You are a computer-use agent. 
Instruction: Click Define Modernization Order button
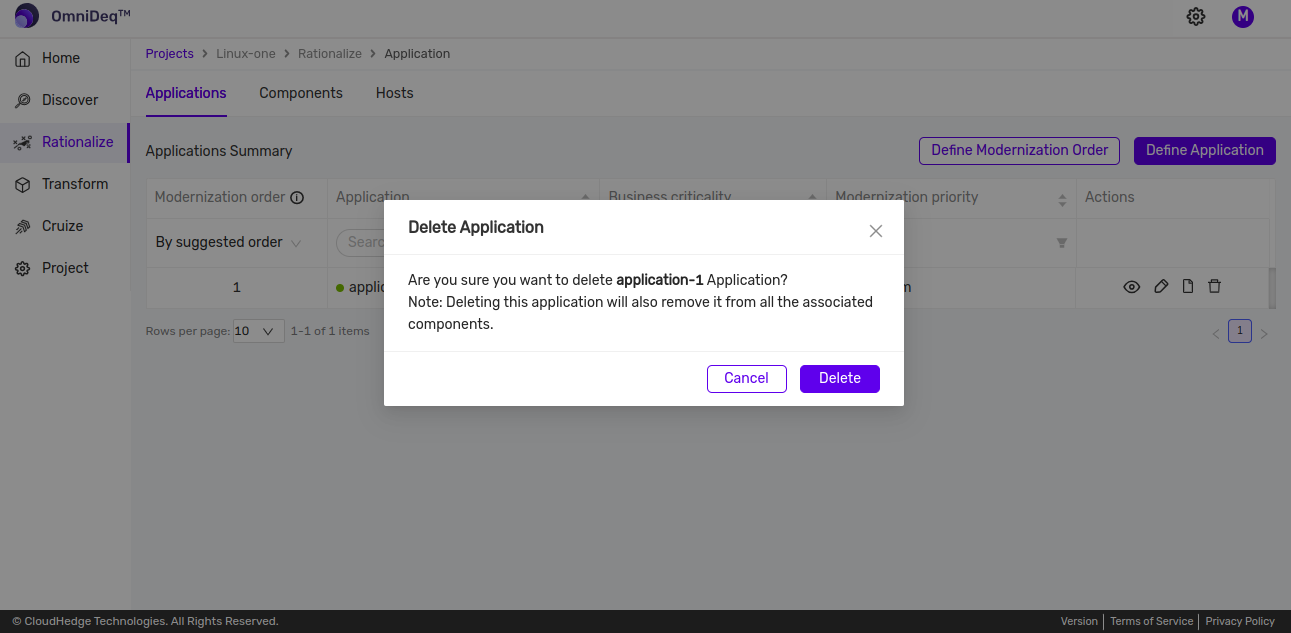1019,150
